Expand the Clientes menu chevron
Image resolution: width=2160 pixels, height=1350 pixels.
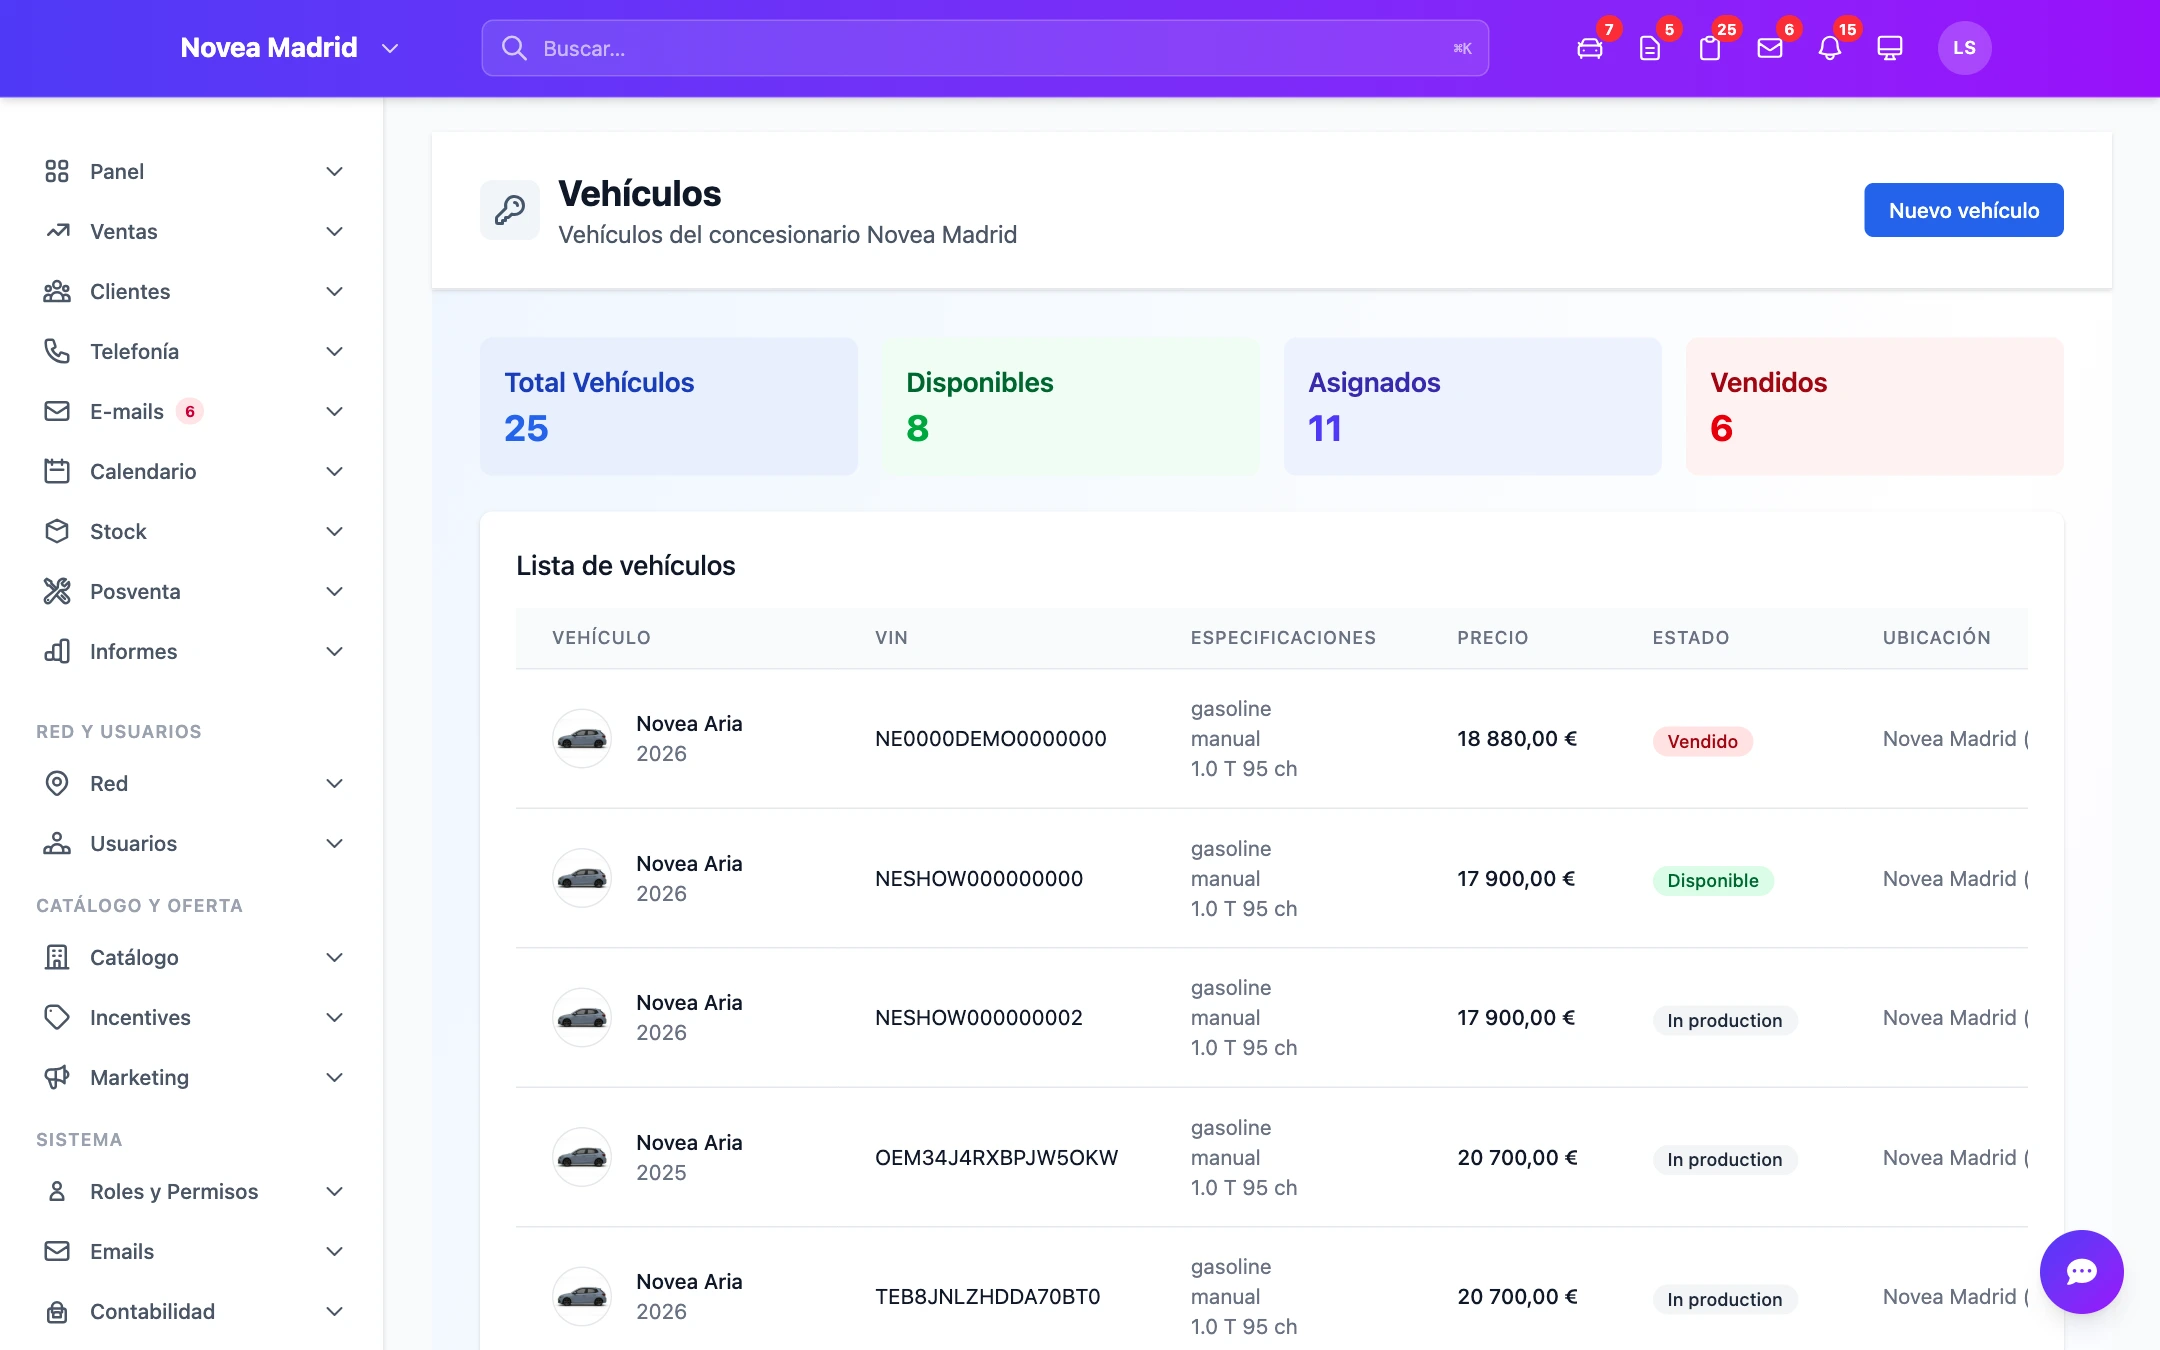point(335,291)
